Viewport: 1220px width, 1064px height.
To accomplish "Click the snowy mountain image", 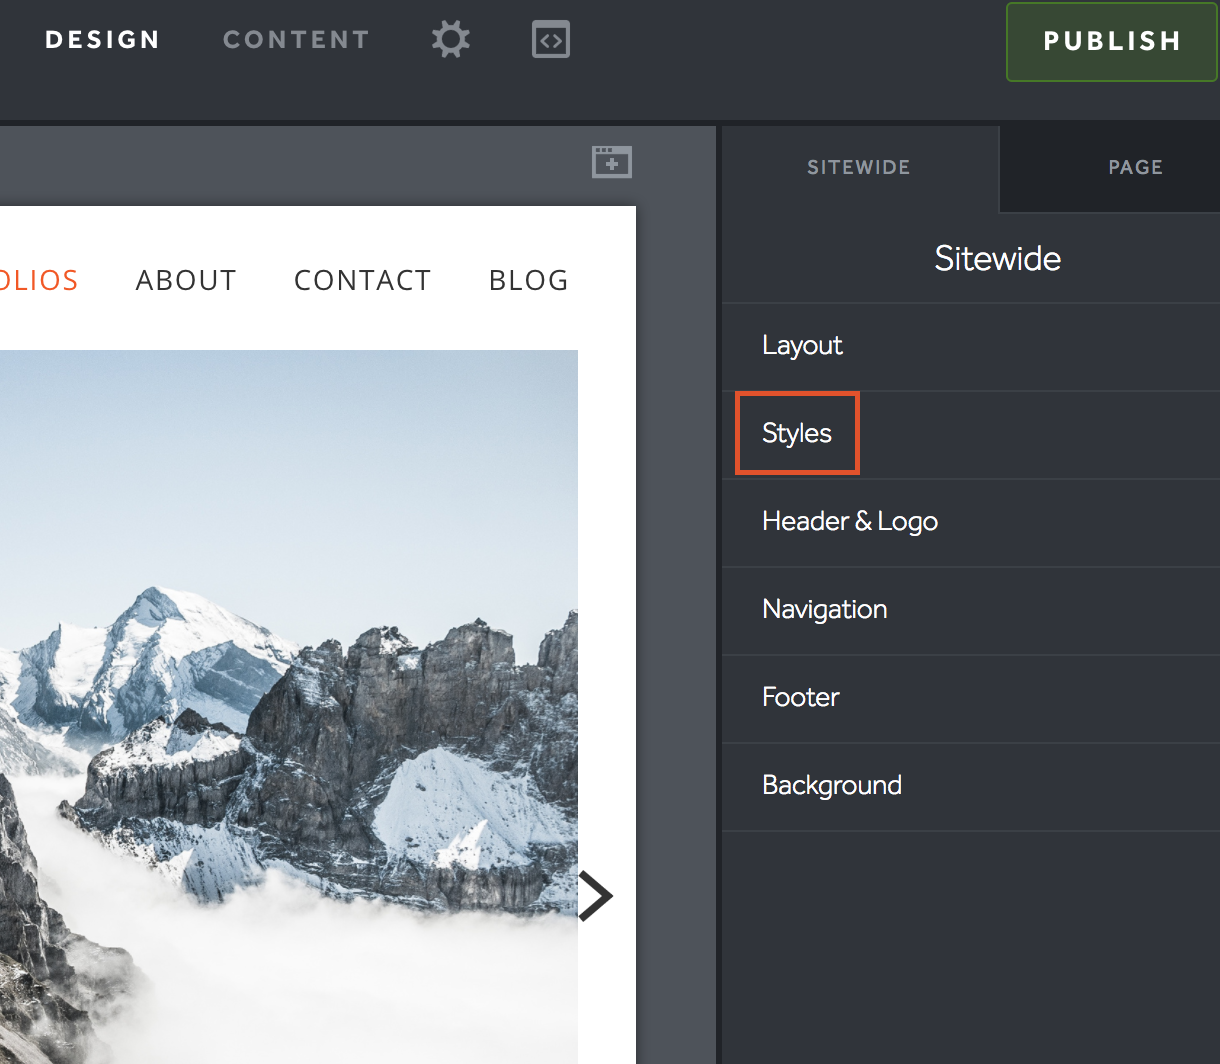I will pos(288,700).
